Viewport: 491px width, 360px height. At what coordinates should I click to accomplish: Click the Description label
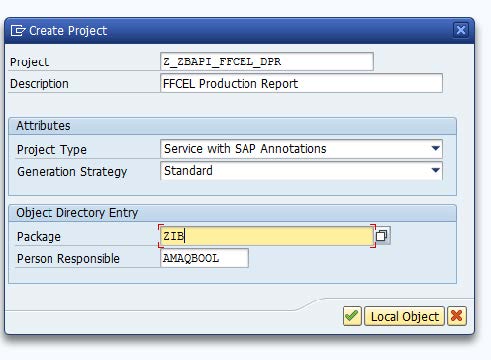point(39,84)
